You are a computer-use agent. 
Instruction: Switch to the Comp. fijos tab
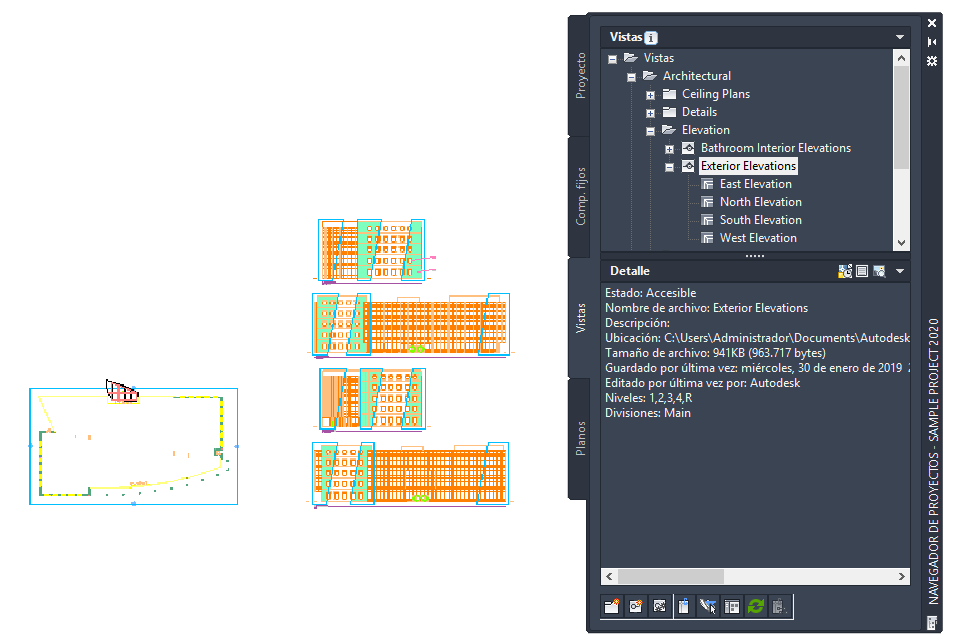tap(580, 196)
